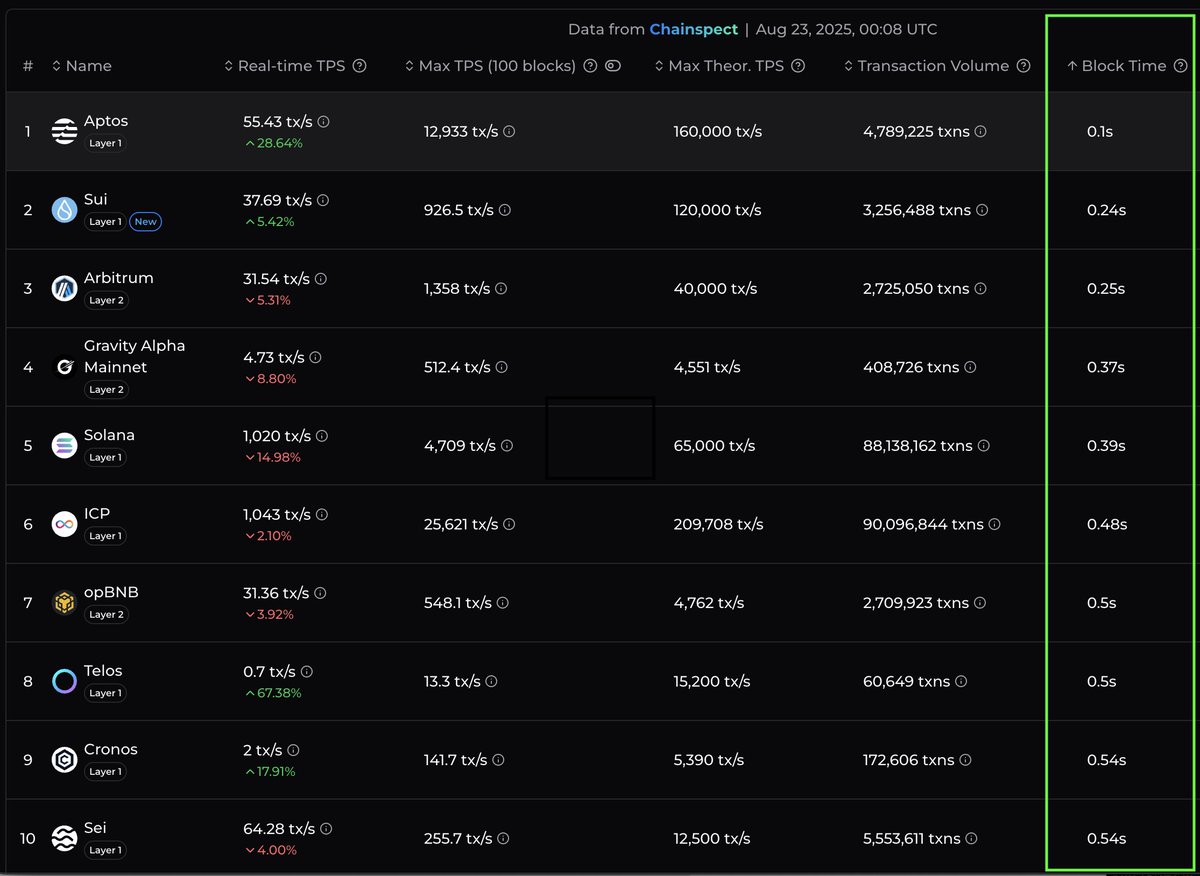
Task: Open help icon beside Real-time TPS header
Action: click(360, 66)
